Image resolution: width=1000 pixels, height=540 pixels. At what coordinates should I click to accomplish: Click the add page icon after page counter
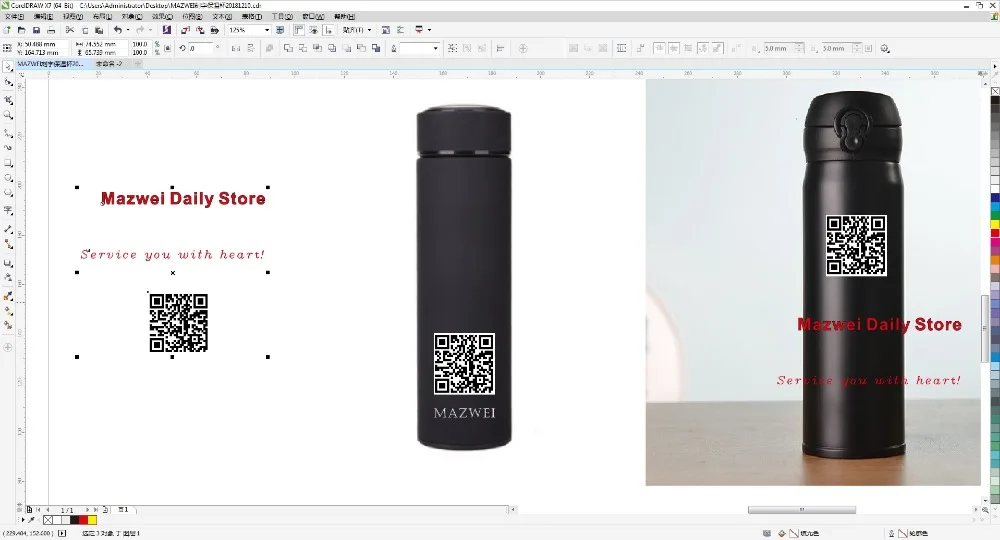pos(105,510)
